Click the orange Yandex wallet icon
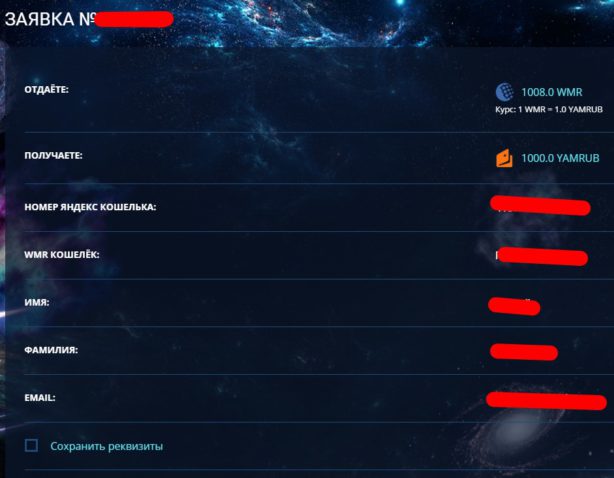The width and height of the screenshot is (614, 478). pyautogui.click(x=504, y=158)
